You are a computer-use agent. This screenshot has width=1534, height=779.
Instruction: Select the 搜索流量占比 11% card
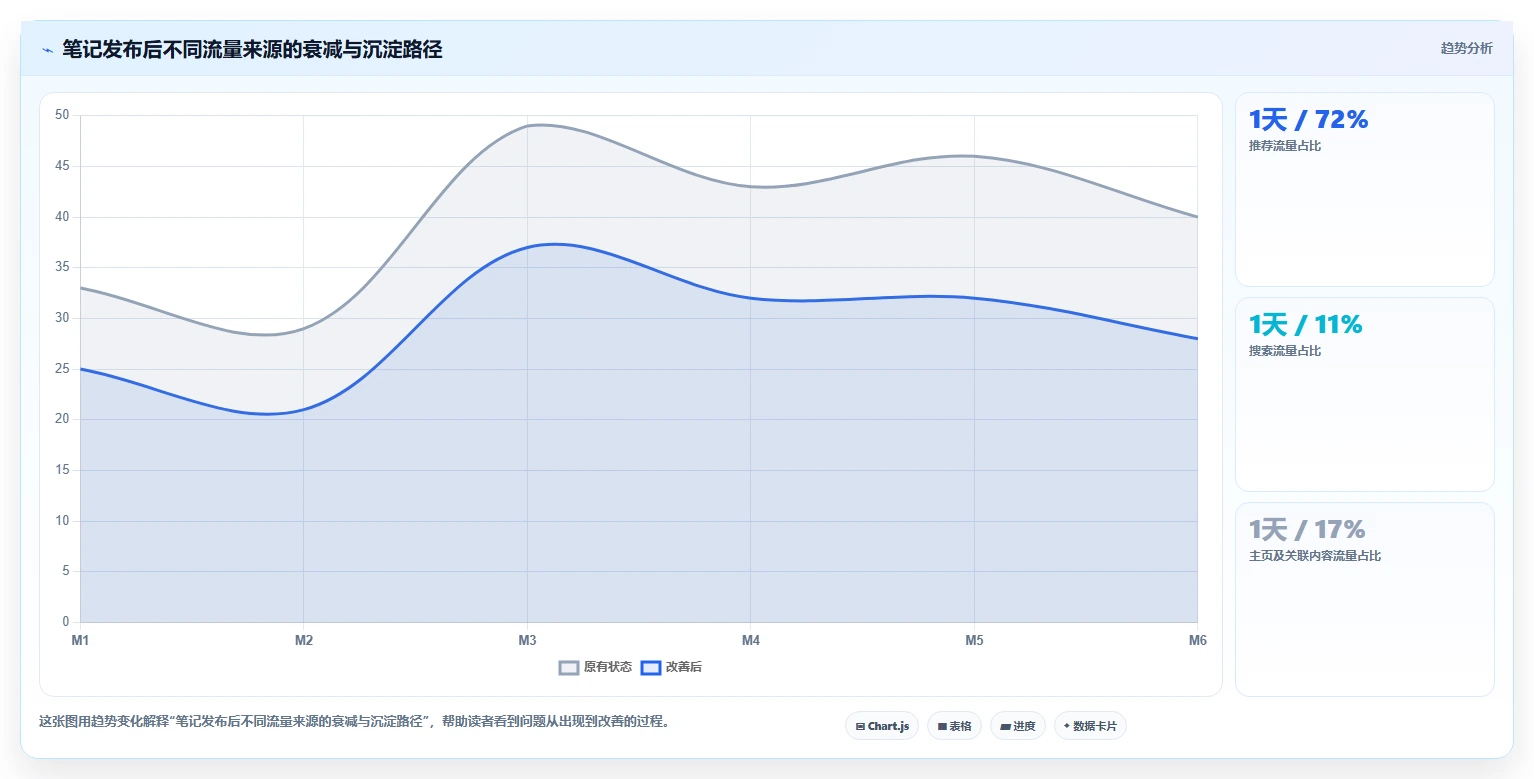click(x=1365, y=394)
